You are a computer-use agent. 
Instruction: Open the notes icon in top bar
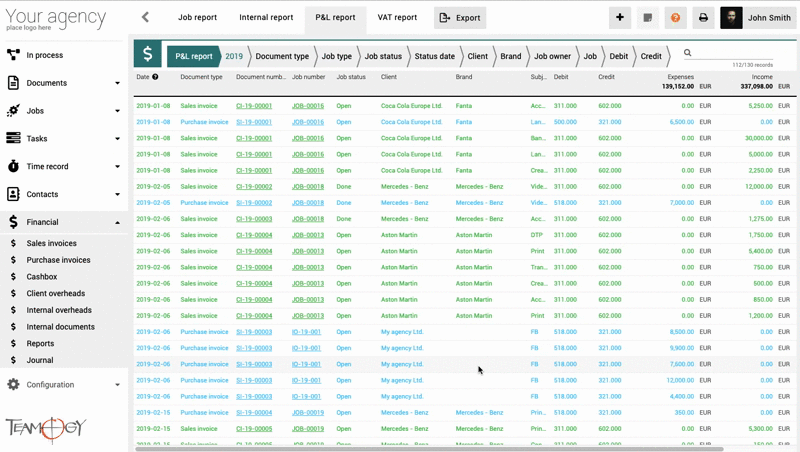coord(647,17)
